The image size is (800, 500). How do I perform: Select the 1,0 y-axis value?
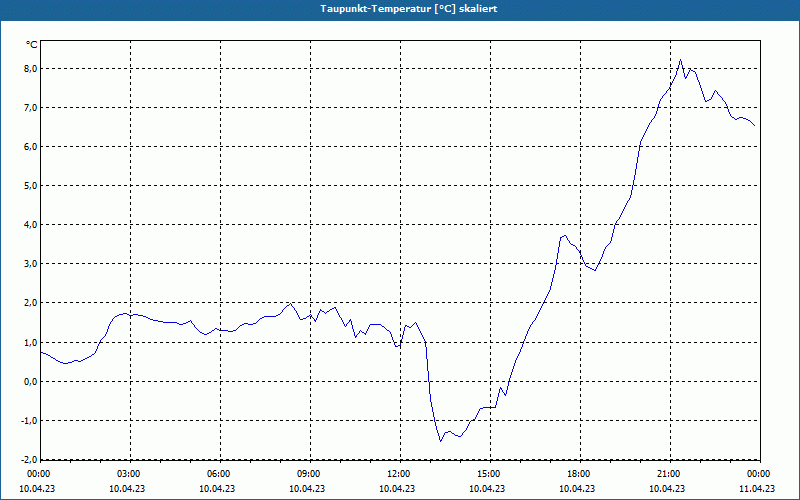[x=31, y=342]
